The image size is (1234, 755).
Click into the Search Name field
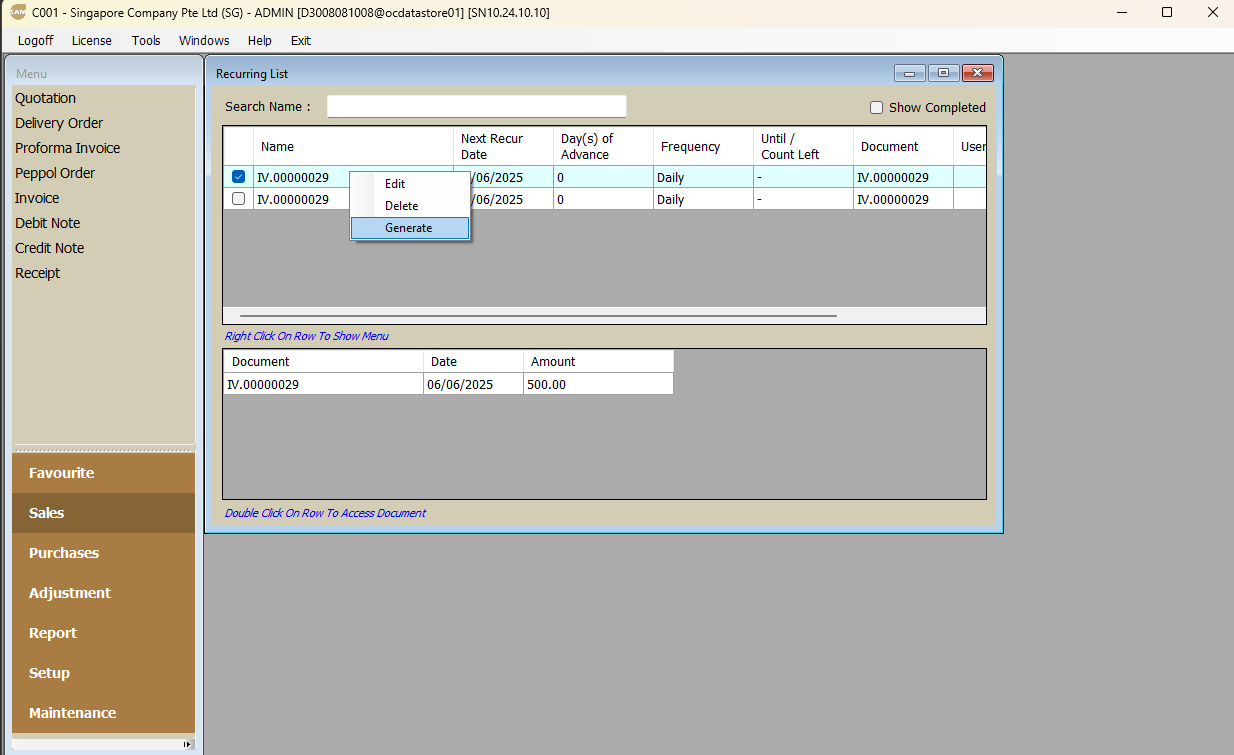[x=476, y=107]
